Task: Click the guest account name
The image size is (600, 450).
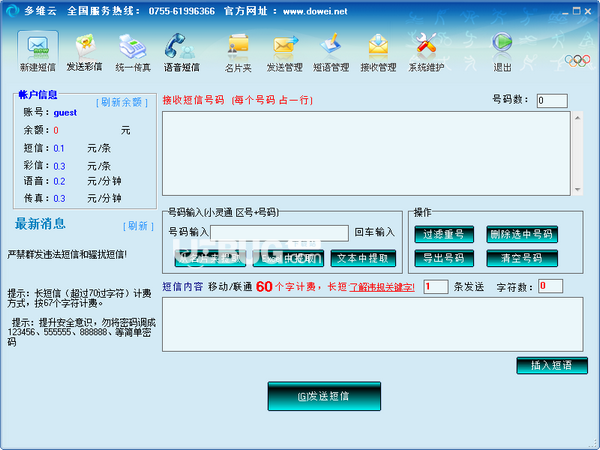Action: [65, 112]
